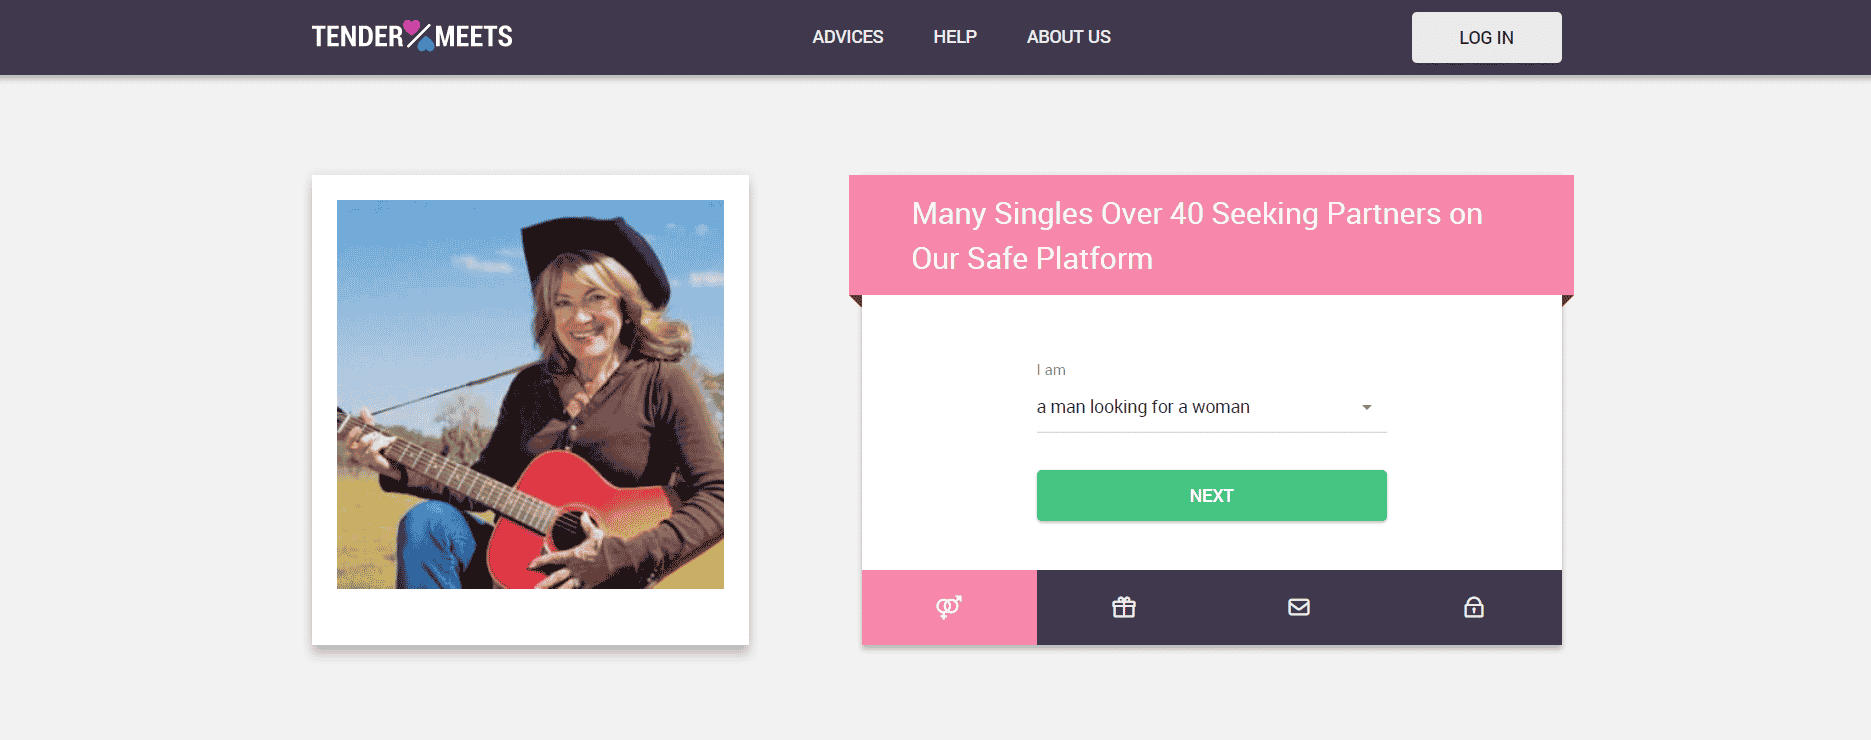This screenshot has height=740, width=1871.
Task: Open the LOG IN page
Action: pyautogui.click(x=1486, y=37)
